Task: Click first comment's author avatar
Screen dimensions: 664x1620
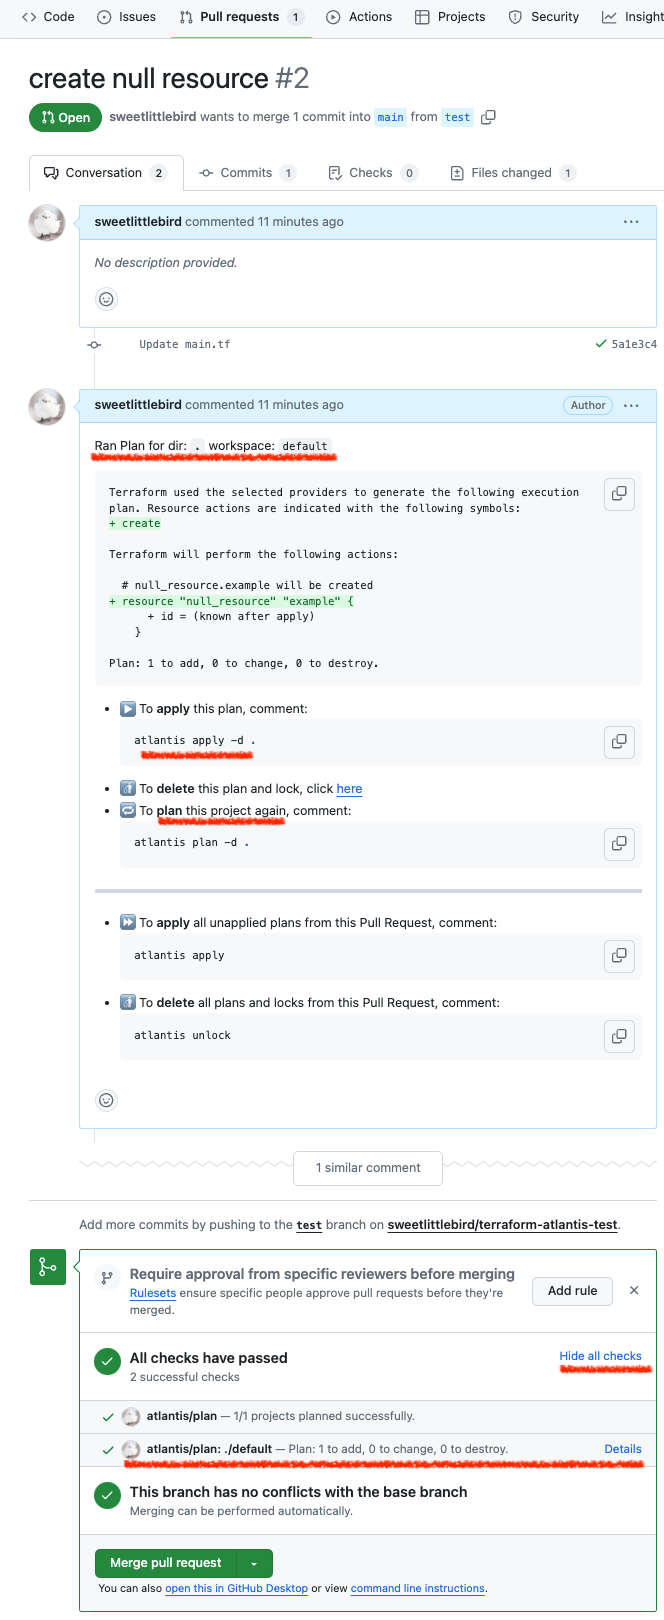Action: (x=47, y=223)
